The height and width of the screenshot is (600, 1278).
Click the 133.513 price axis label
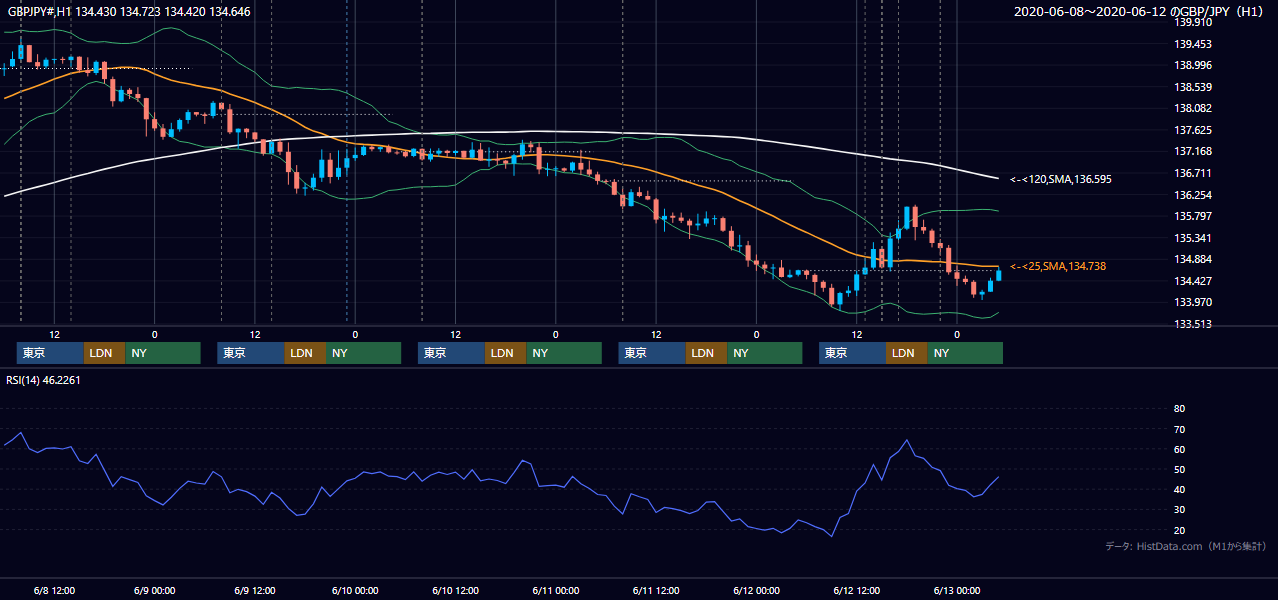click(1192, 325)
